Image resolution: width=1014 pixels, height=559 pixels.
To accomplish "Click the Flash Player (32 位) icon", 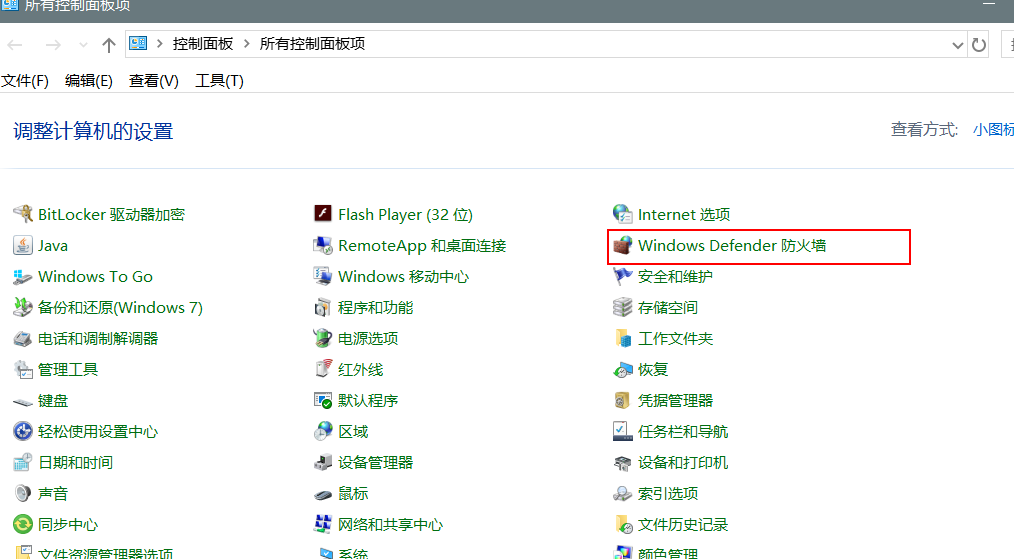I will point(323,214).
